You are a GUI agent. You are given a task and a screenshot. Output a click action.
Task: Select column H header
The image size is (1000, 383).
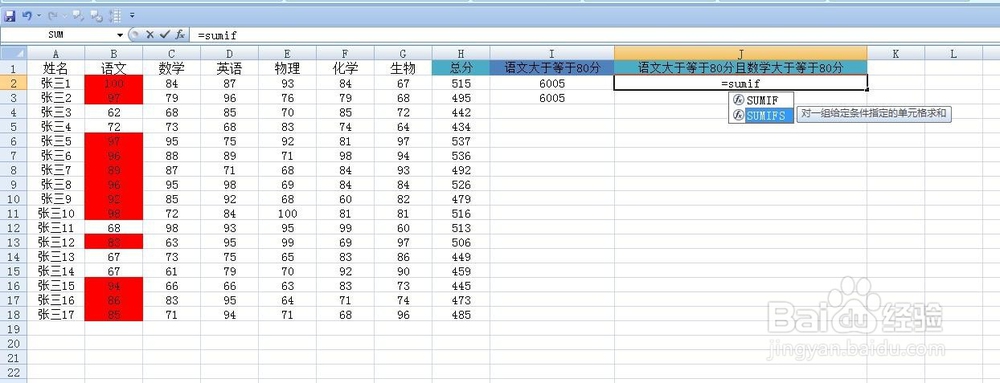(460, 54)
